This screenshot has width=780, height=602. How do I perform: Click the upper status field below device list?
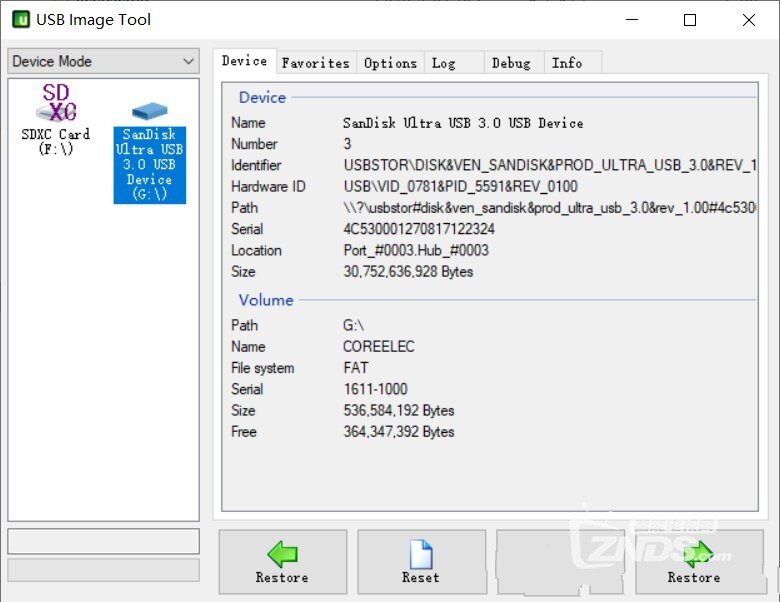103,541
